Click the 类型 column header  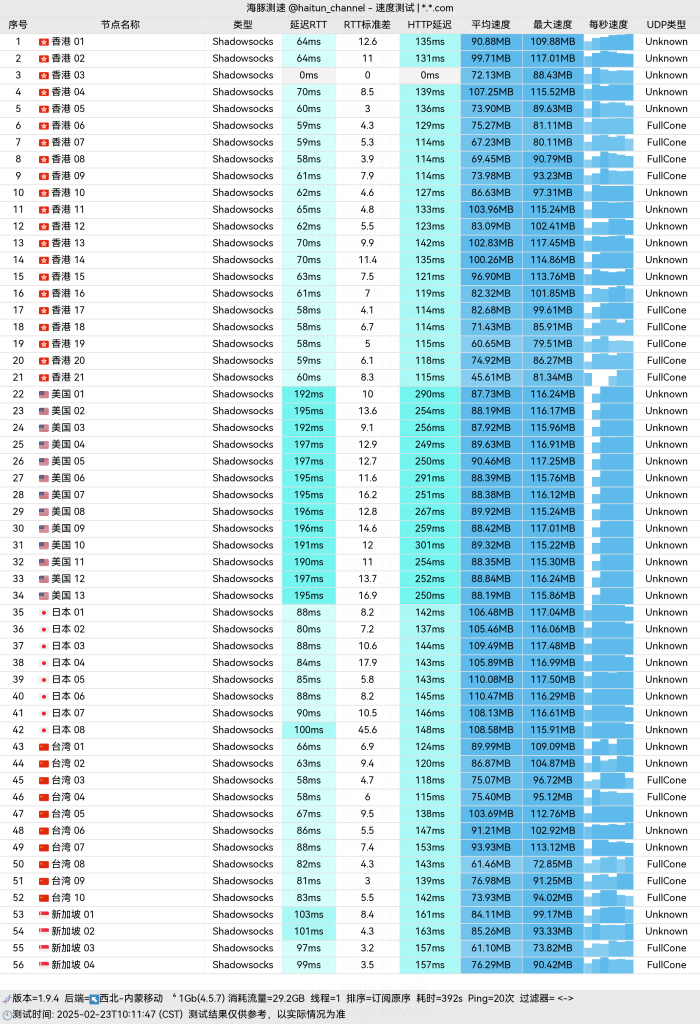pyautogui.click(x=243, y=25)
